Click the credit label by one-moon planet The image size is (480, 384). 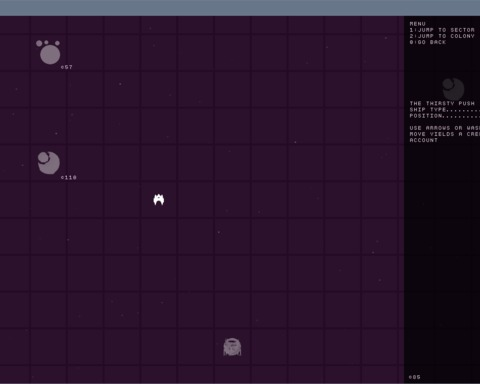(69, 177)
